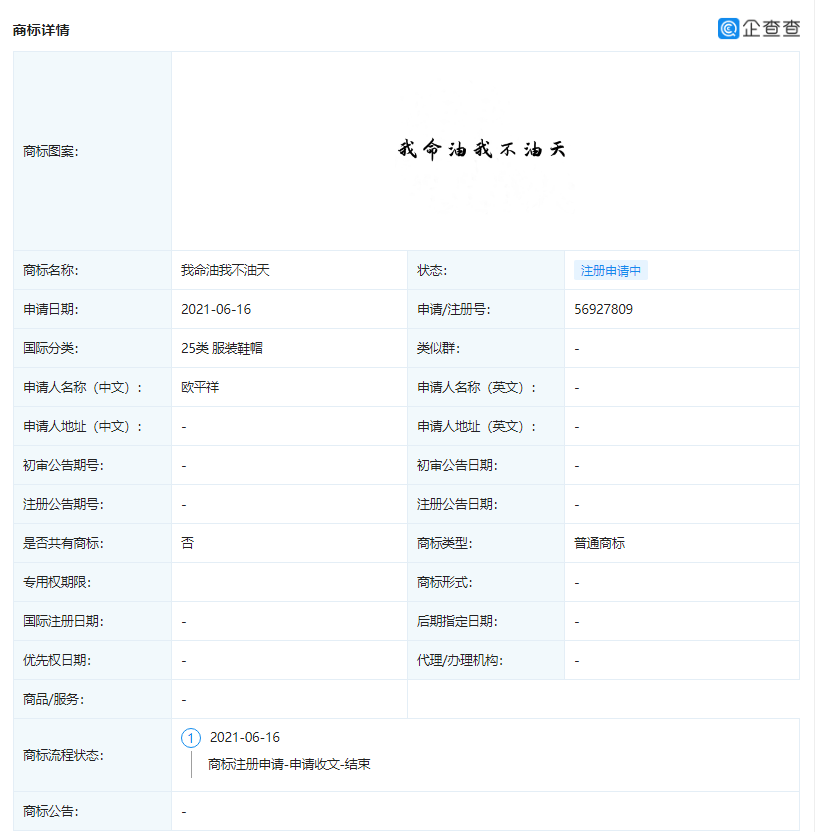Screen dimensions: 815x832
Task: Click the 商标详情 page heading
Action: tap(41, 30)
